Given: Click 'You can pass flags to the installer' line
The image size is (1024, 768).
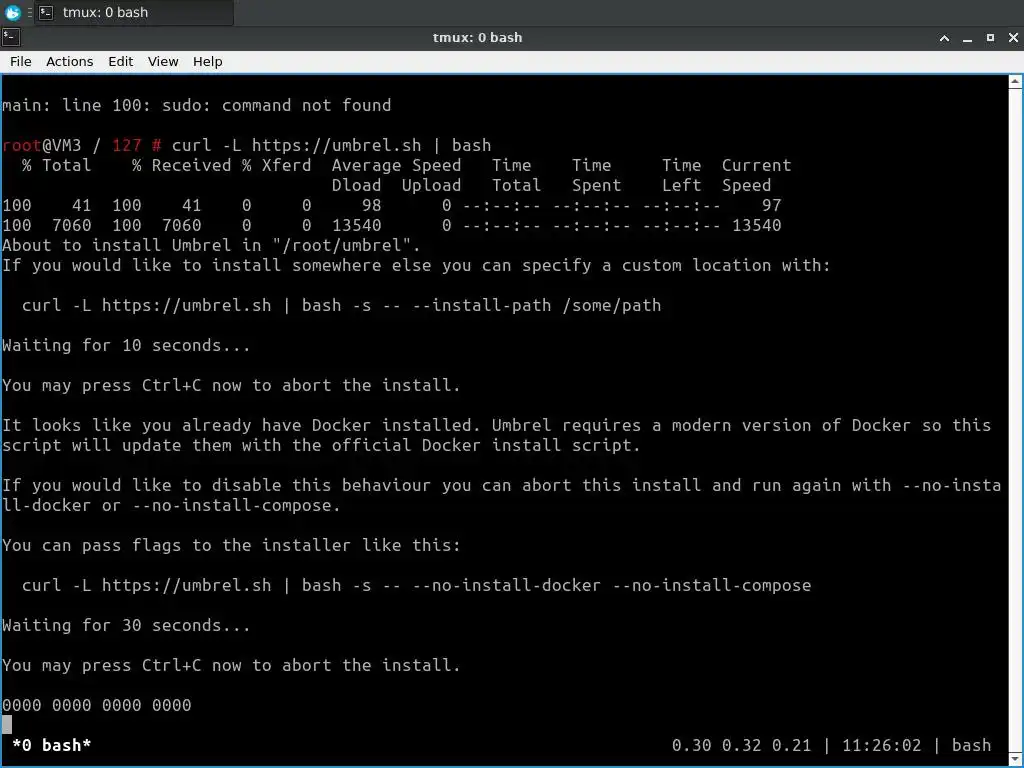Looking at the screenshot, I should (x=231, y=545).
